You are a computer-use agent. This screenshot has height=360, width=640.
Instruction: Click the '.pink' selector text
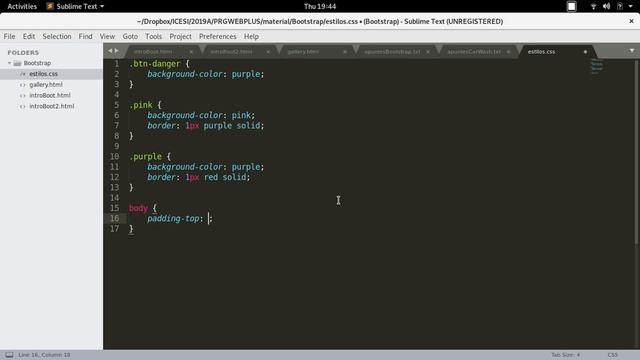pyautogui.click(x=141, y=105)
